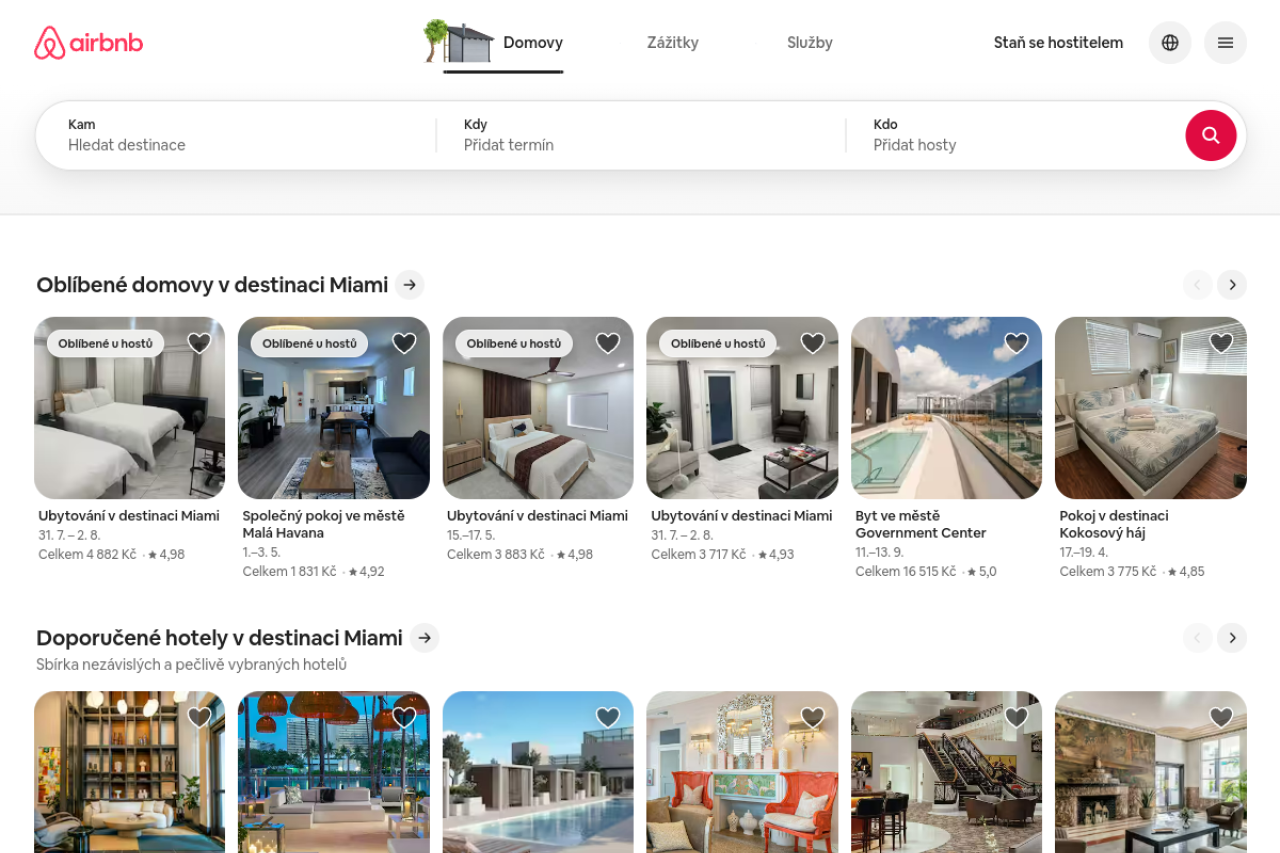
Task: Click the arrow beside Oblíbené domovy v destinaci Miami
Action: 410,285
